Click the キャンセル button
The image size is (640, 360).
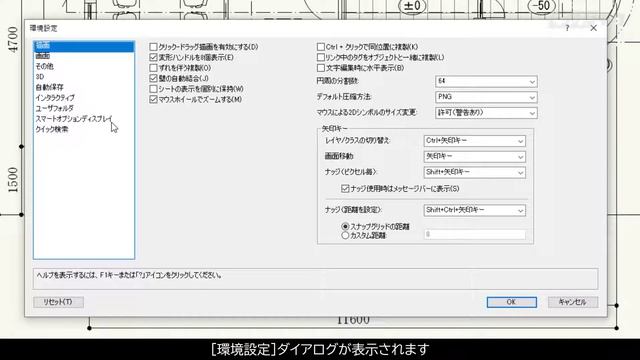[x=573, y=302]
